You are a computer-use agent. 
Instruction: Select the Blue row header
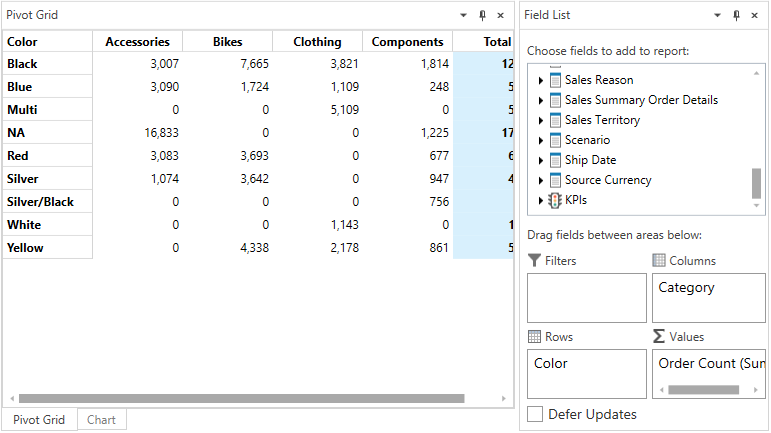[x=47, y=87]
